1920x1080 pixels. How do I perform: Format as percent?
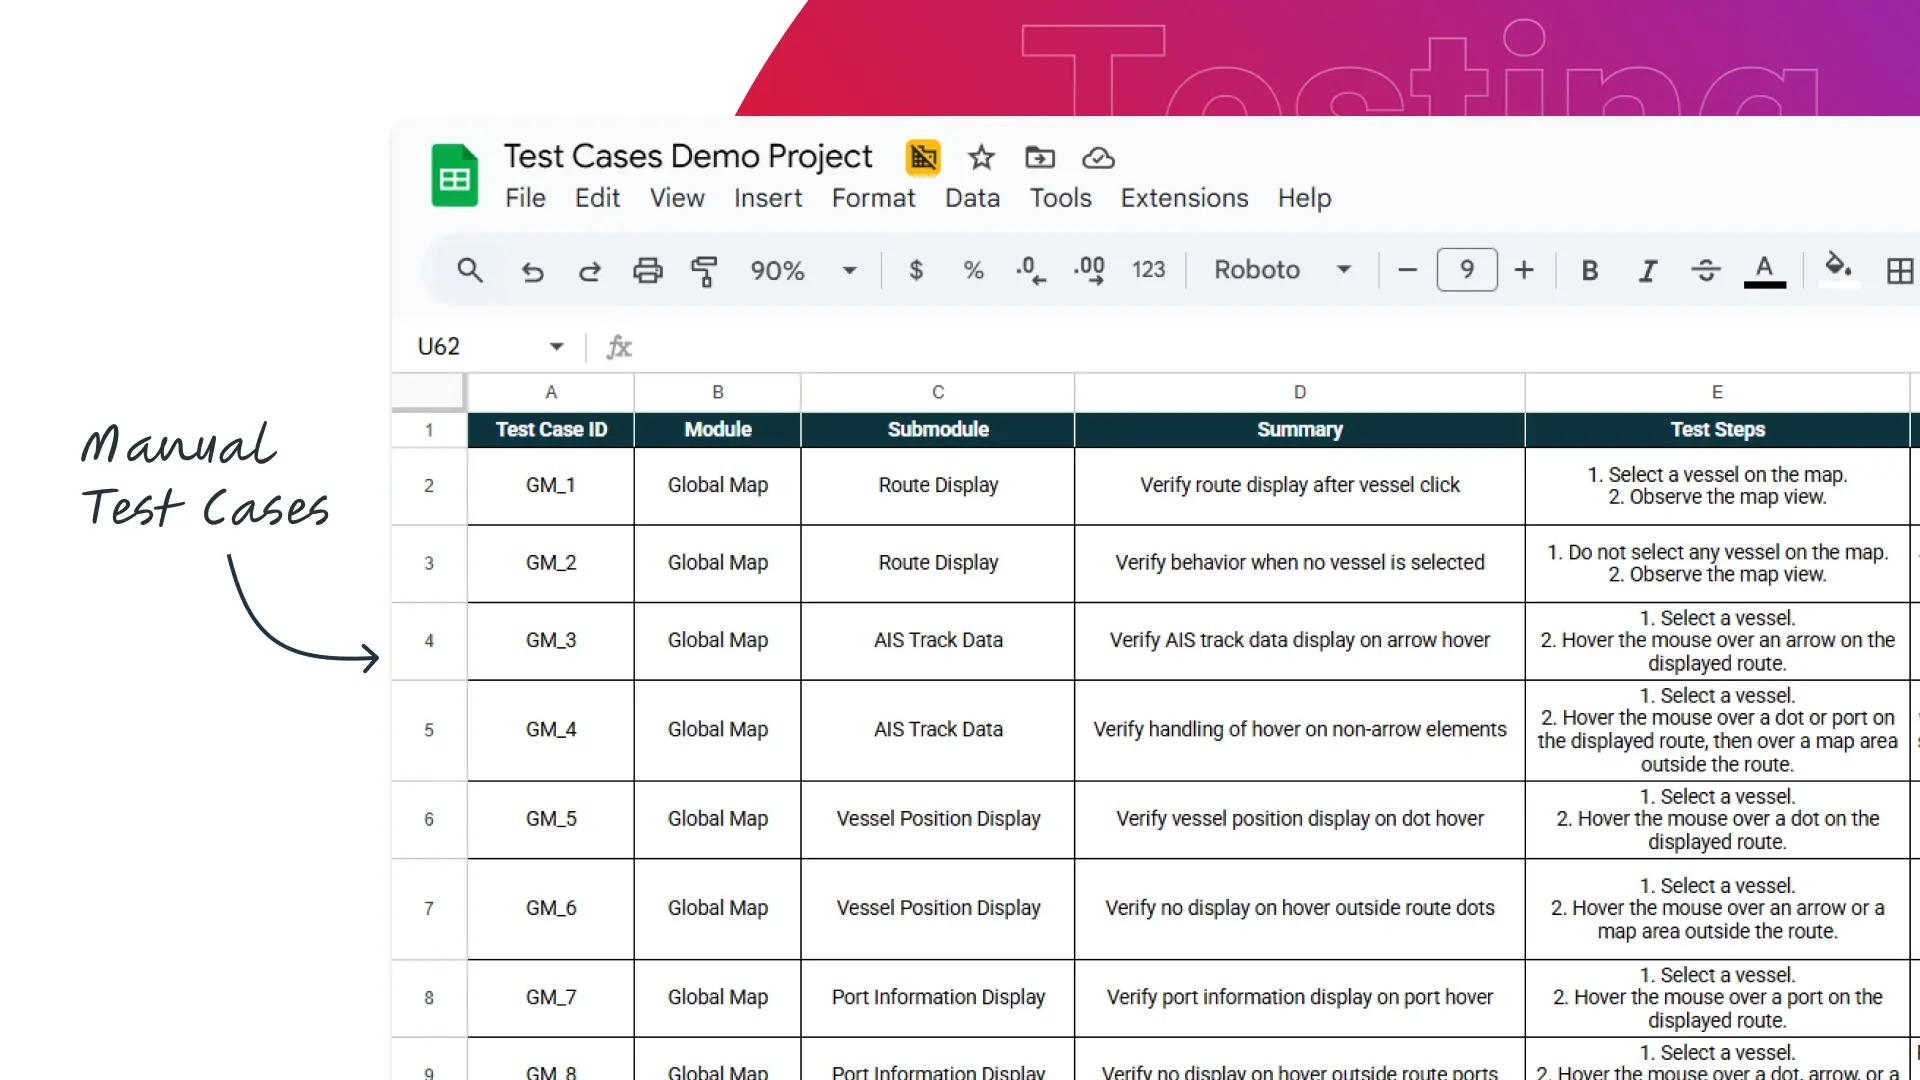tap(973, 270)
